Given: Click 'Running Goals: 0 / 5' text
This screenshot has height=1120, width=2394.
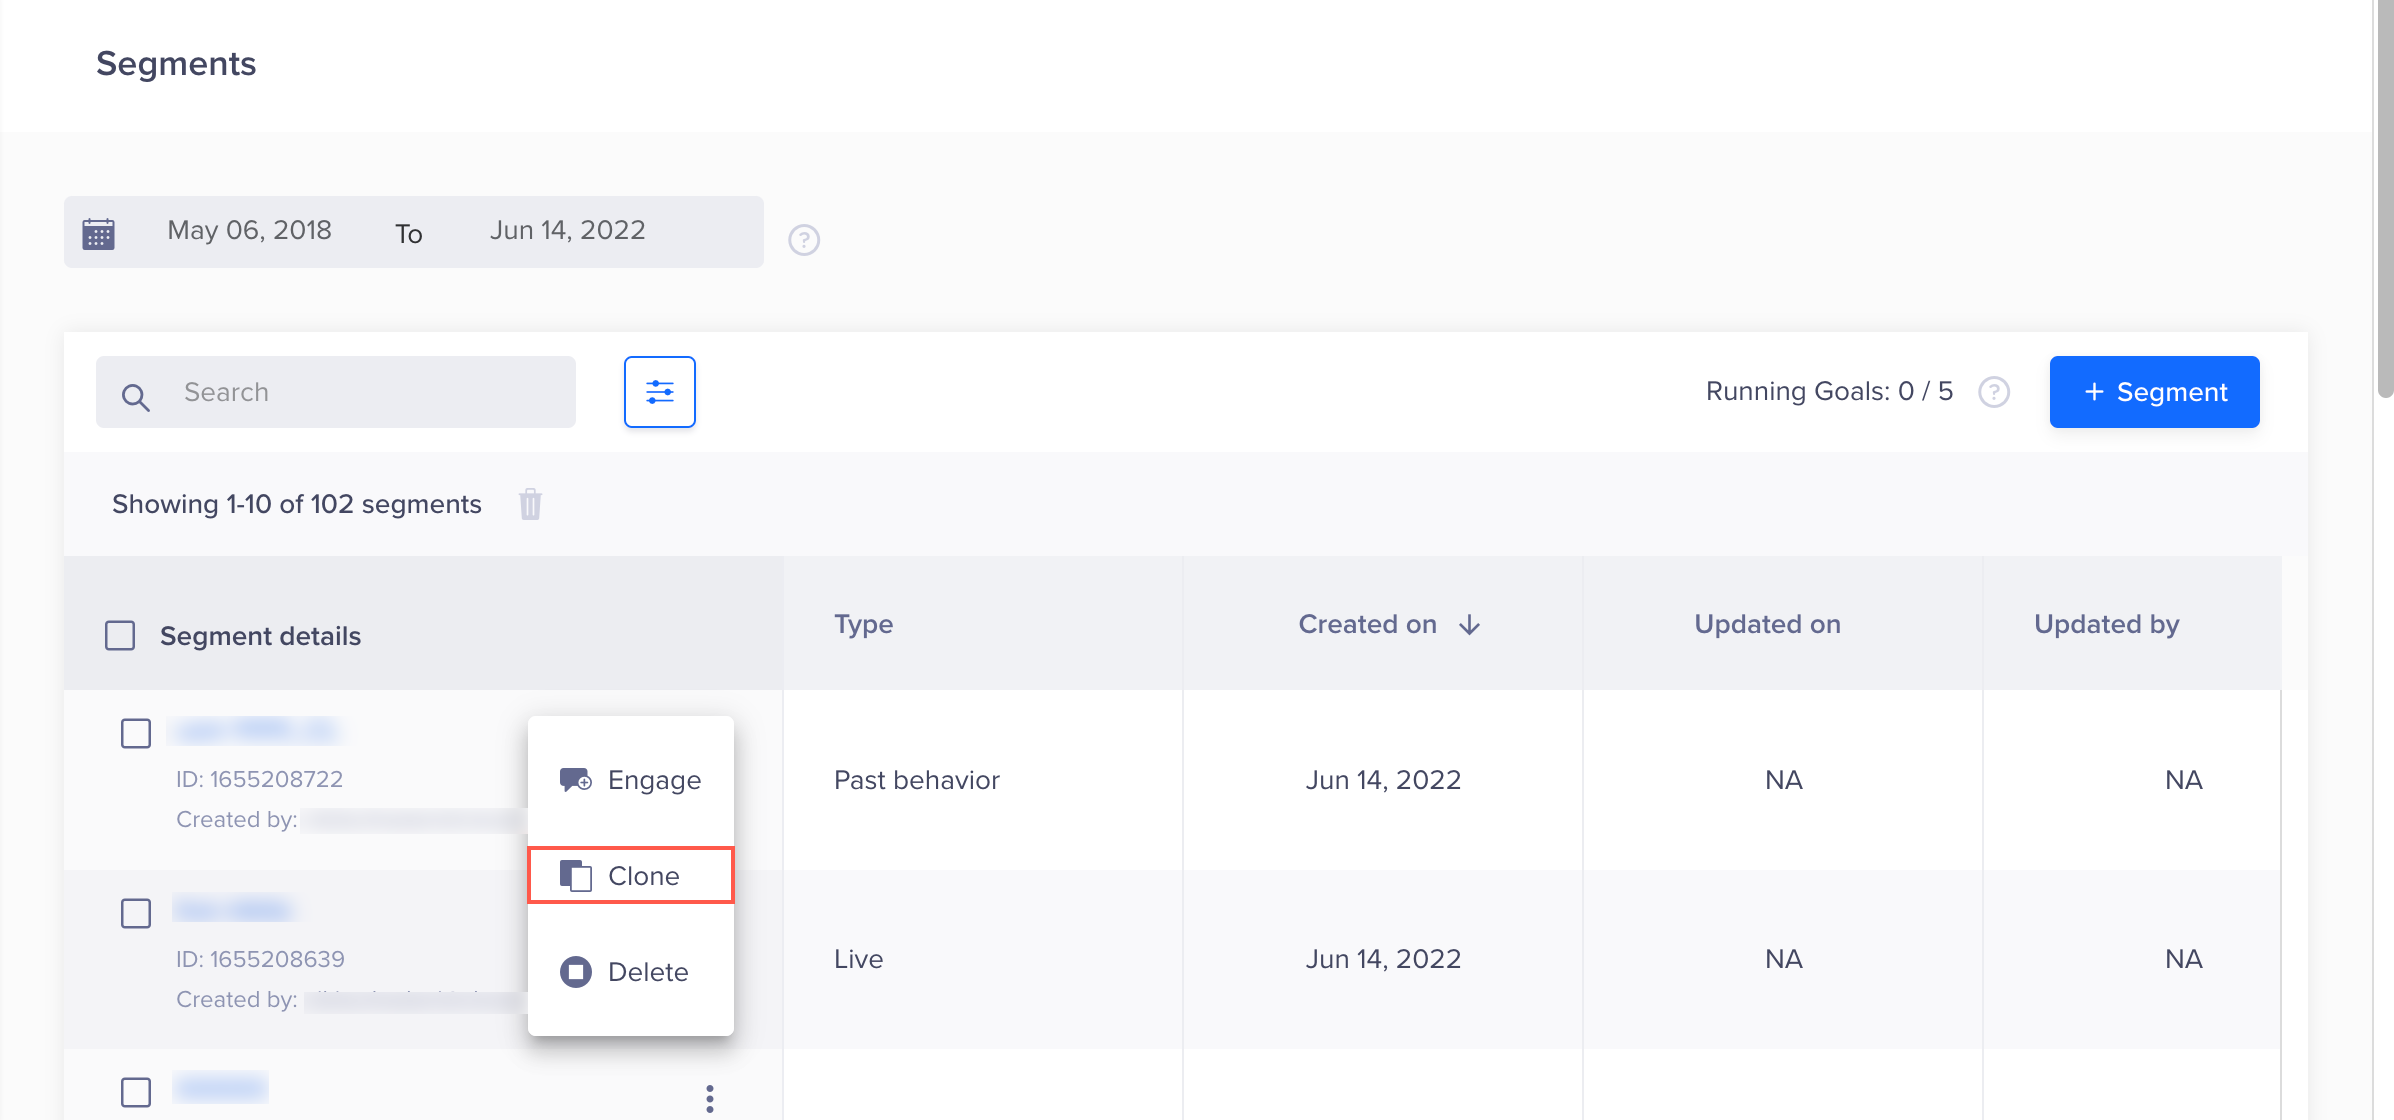Looking at the screenshot, I should click(1829, 391).
